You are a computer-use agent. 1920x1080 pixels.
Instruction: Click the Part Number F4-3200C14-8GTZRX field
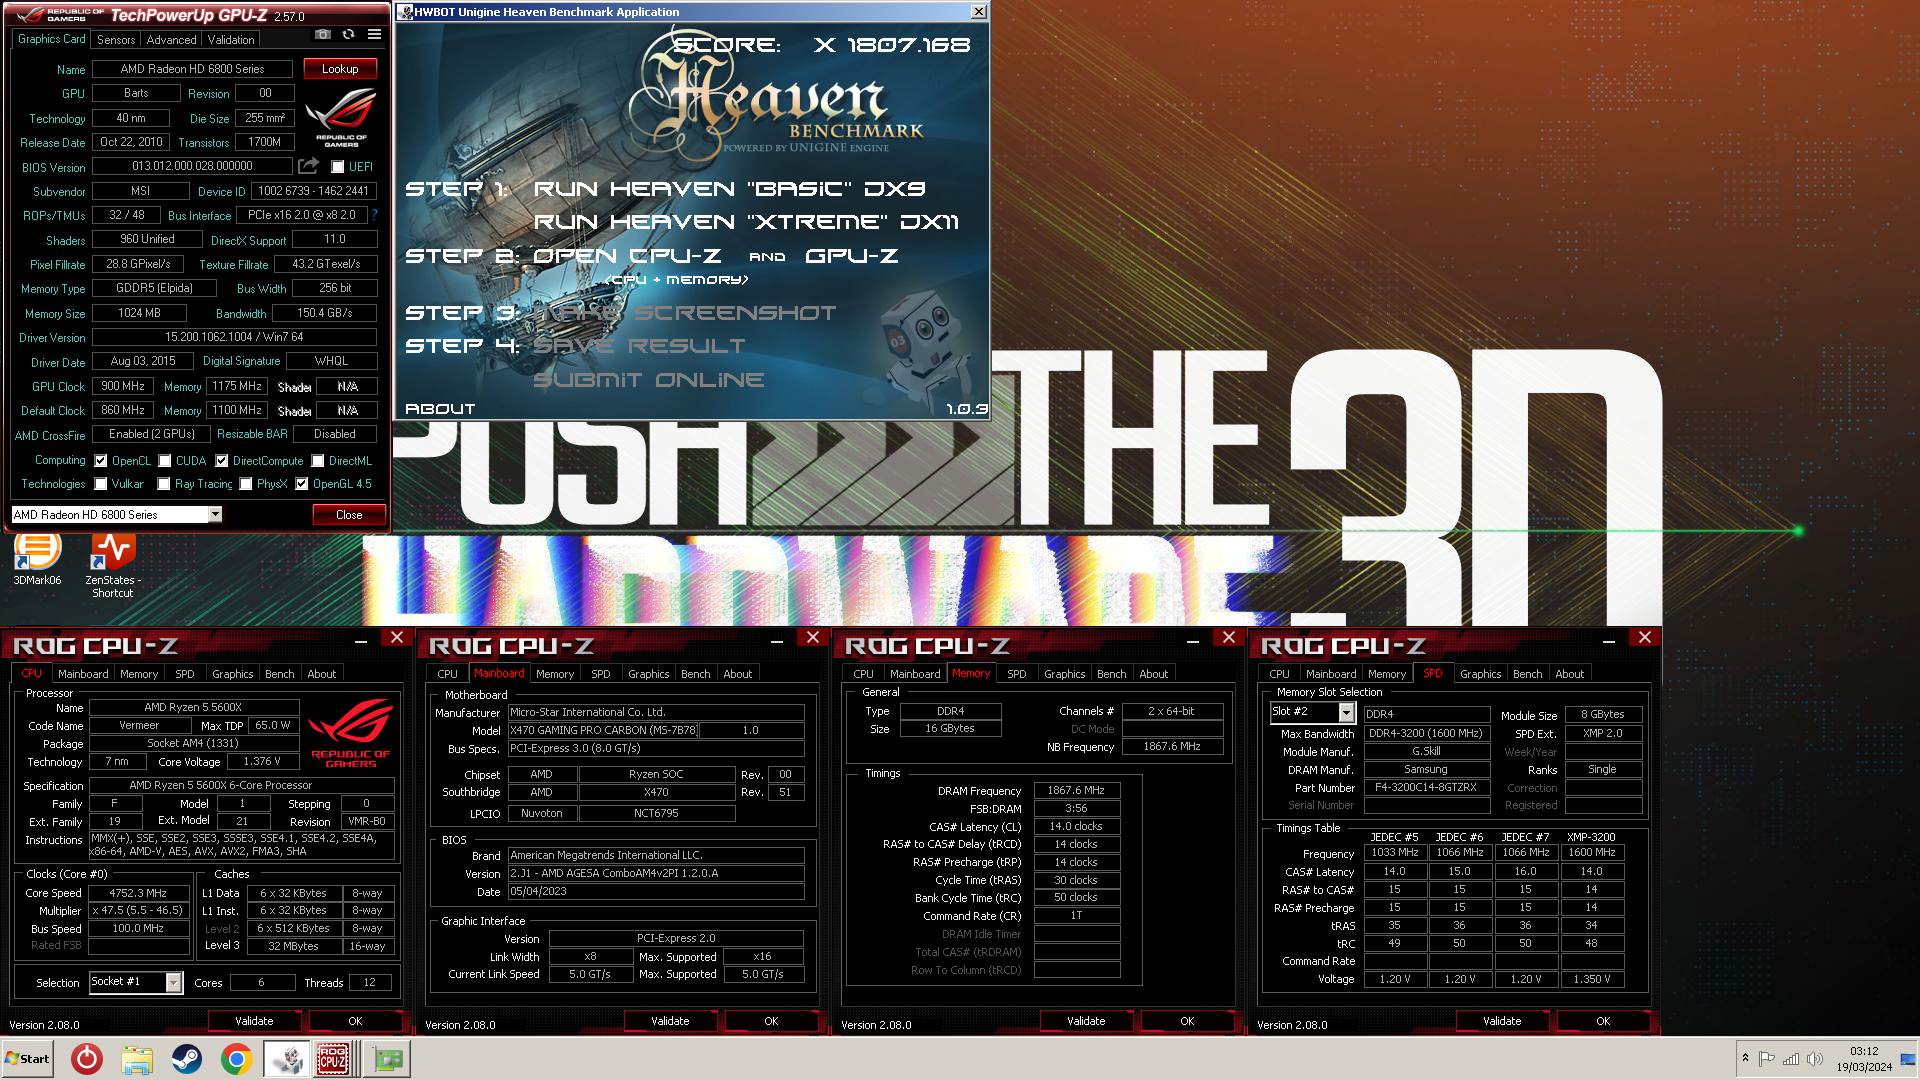(1425, 788)
